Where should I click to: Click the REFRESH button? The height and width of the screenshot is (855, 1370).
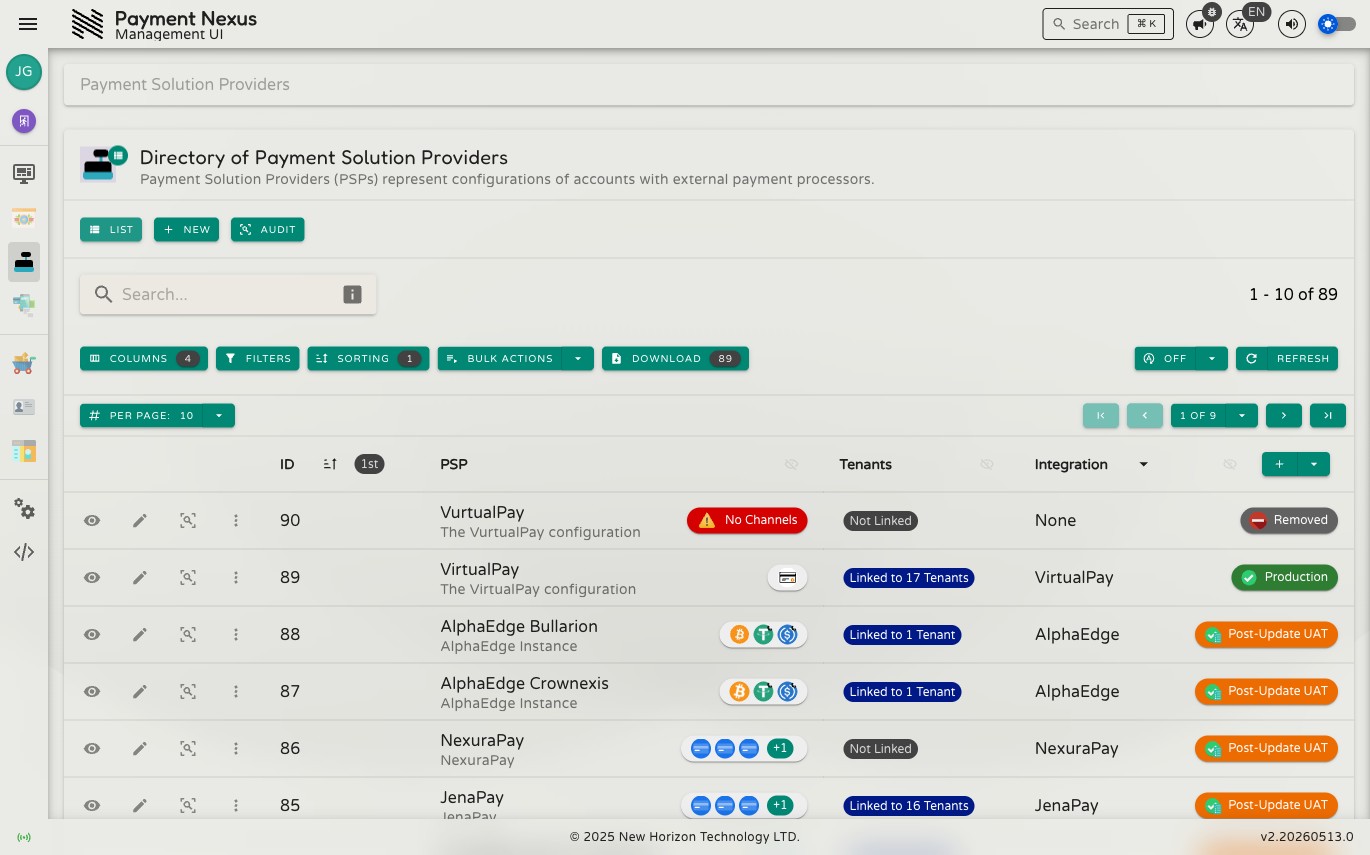pyautogui.click(x=1287, y=358)
